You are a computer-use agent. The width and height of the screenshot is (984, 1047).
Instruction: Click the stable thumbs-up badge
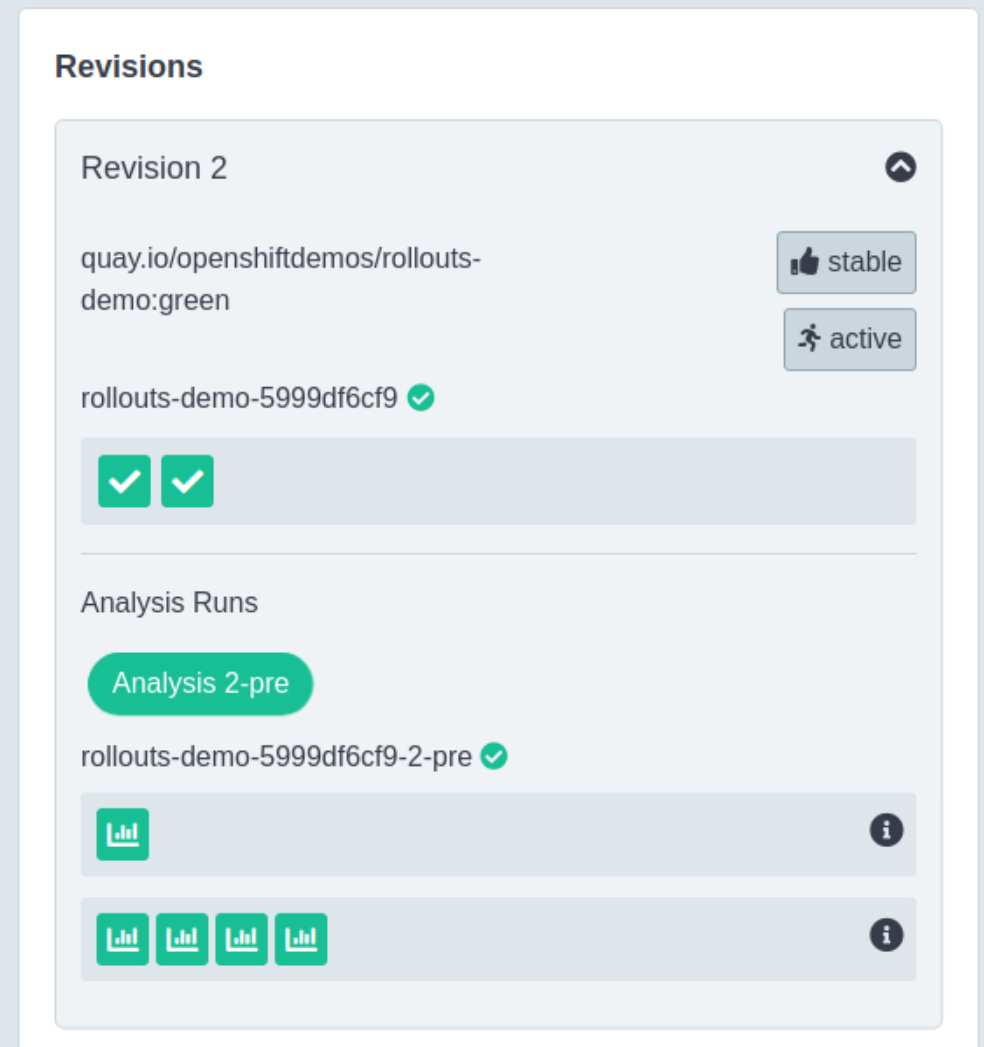pyautogui.click(x=846, y=262)
